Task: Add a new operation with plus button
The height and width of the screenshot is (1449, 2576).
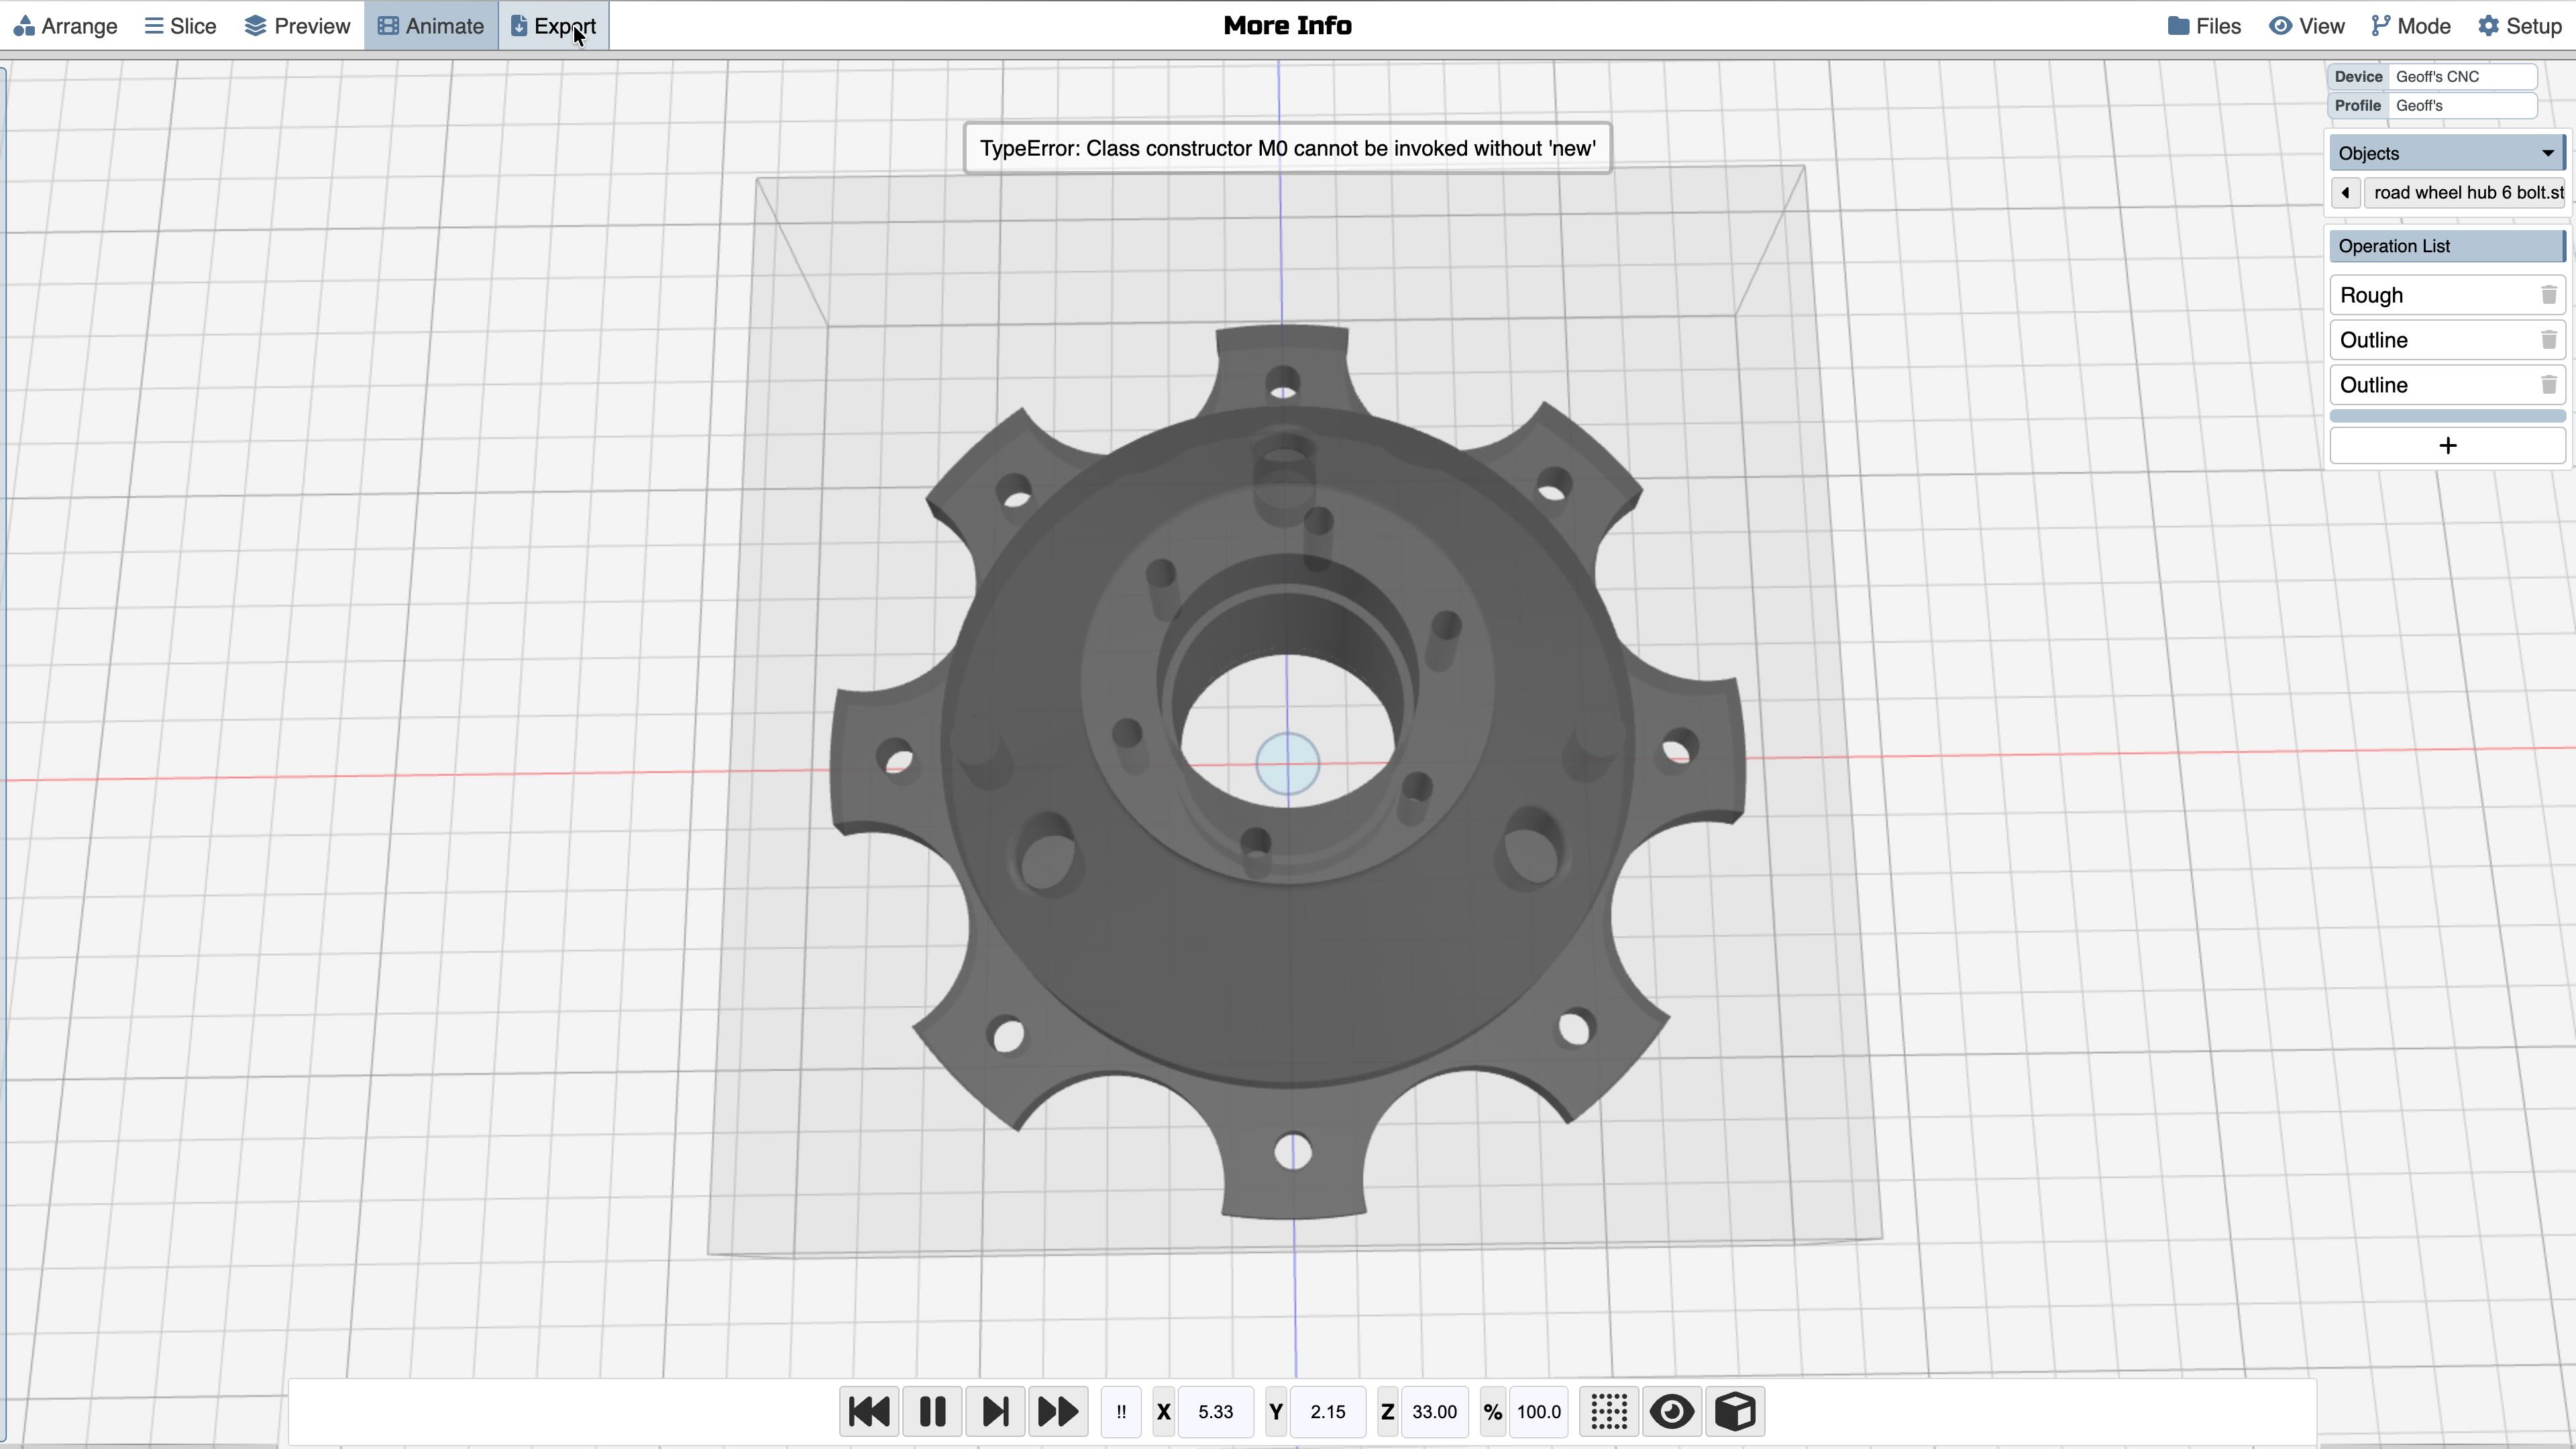Action: 2447,445
